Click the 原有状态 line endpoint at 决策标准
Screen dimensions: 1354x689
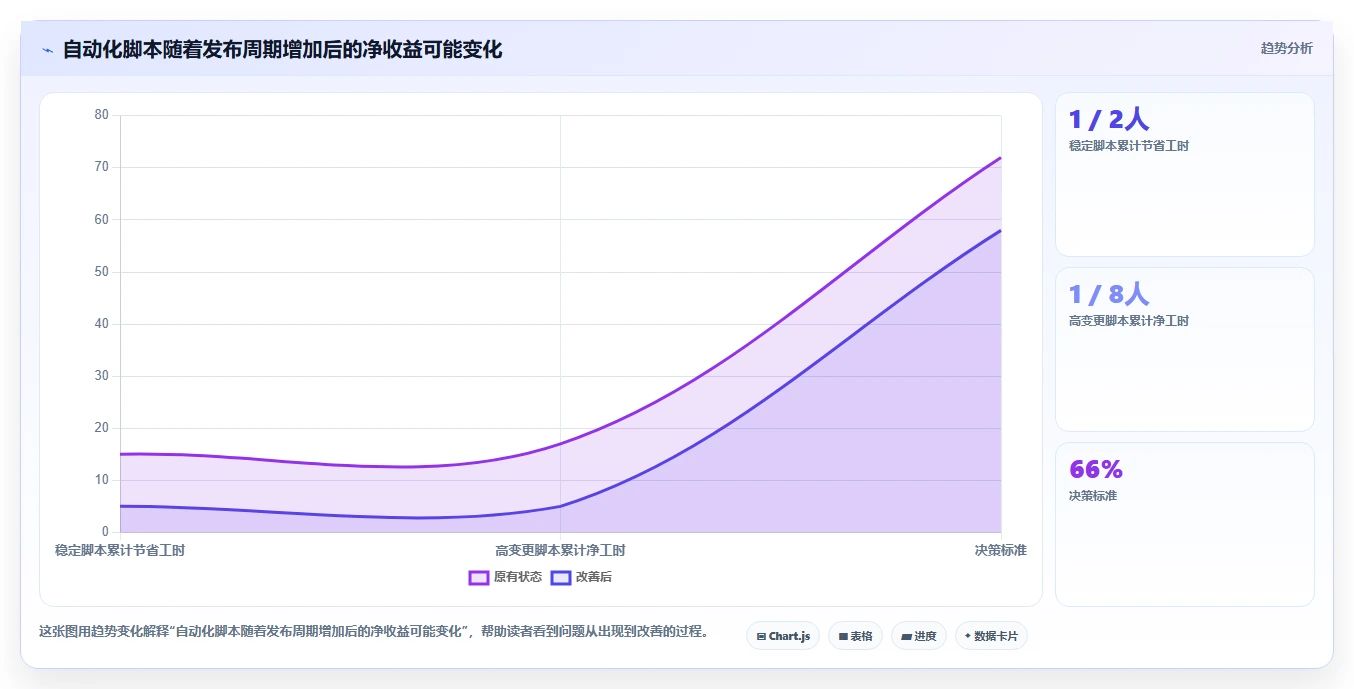click(x=1001, y=157)
